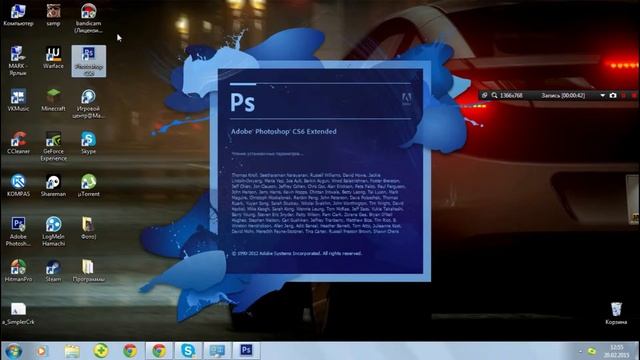Viewport: 640px width, 360px height.
Task: Click the green plus taskbar icon
Action: pyautogui.click(x=100, y=351)
